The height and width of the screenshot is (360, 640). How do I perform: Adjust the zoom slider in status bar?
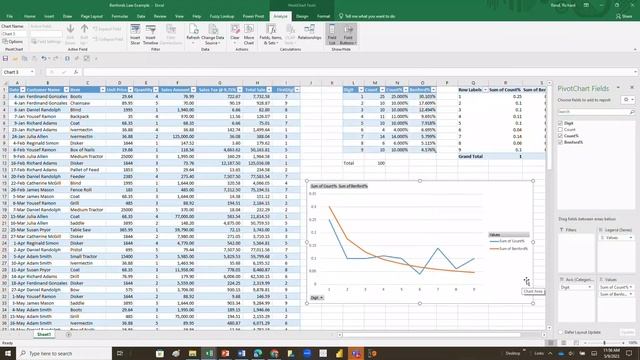pyautogui.click(x=604, y=343)
